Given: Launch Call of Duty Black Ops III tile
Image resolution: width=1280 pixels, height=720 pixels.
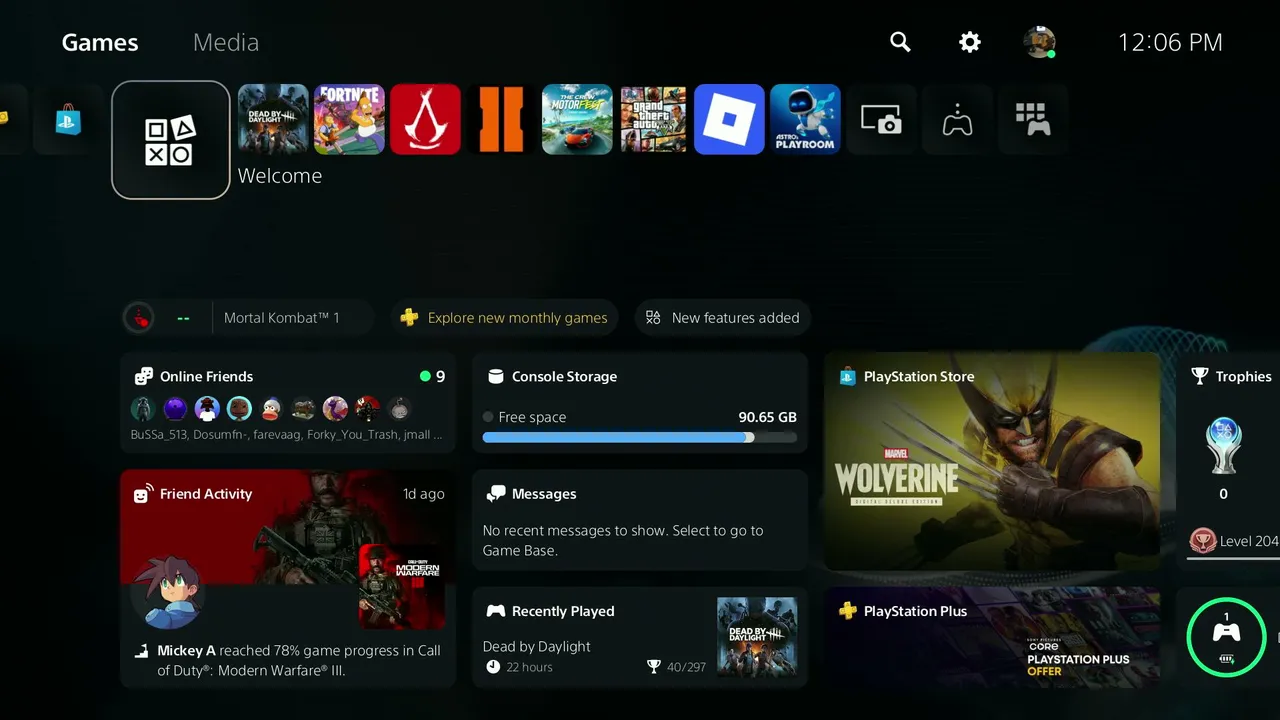Looking at the screenshot, I should 501,120.
